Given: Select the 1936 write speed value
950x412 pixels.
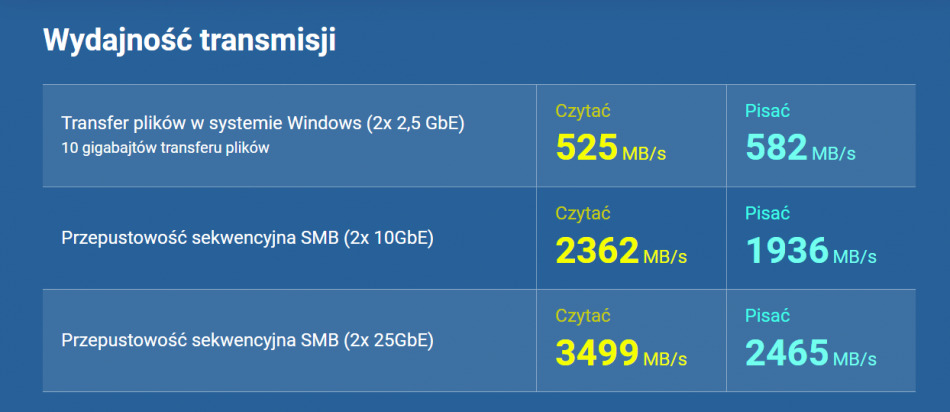Looking at the screenshot, I should [x=787, y=251].
